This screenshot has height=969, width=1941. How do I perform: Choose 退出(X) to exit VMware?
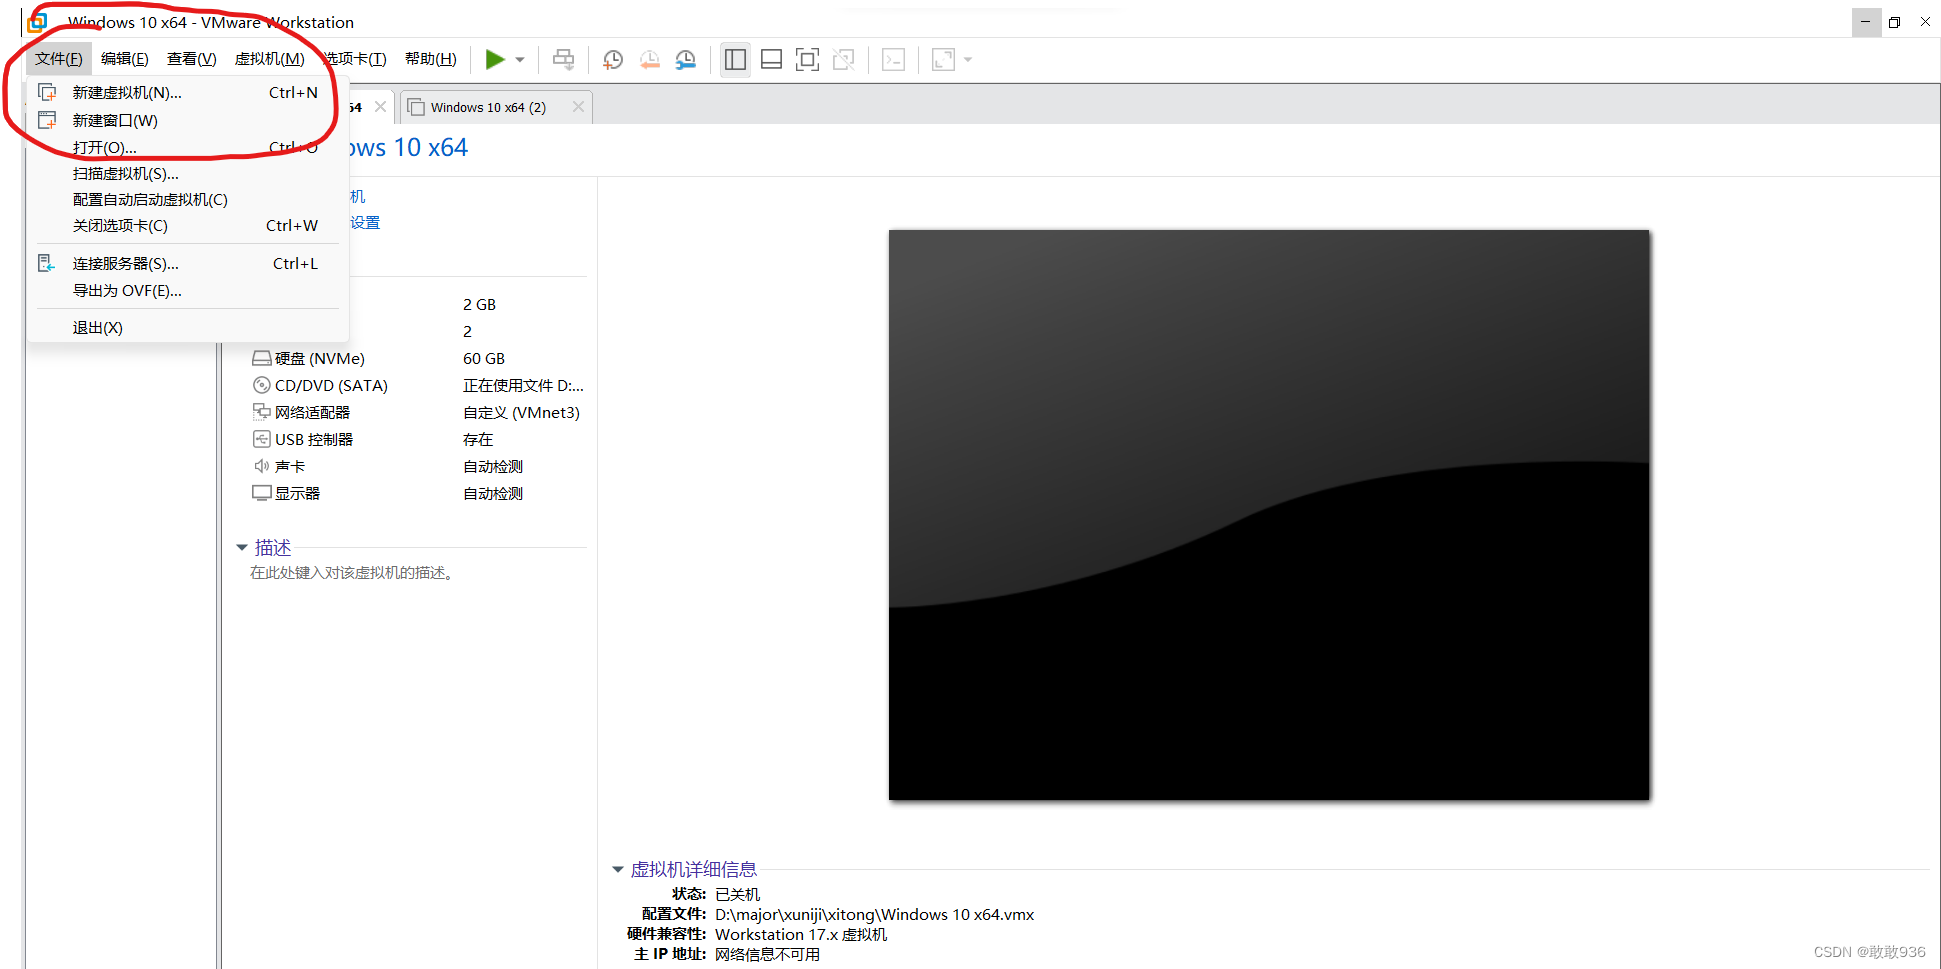point(188,328)
